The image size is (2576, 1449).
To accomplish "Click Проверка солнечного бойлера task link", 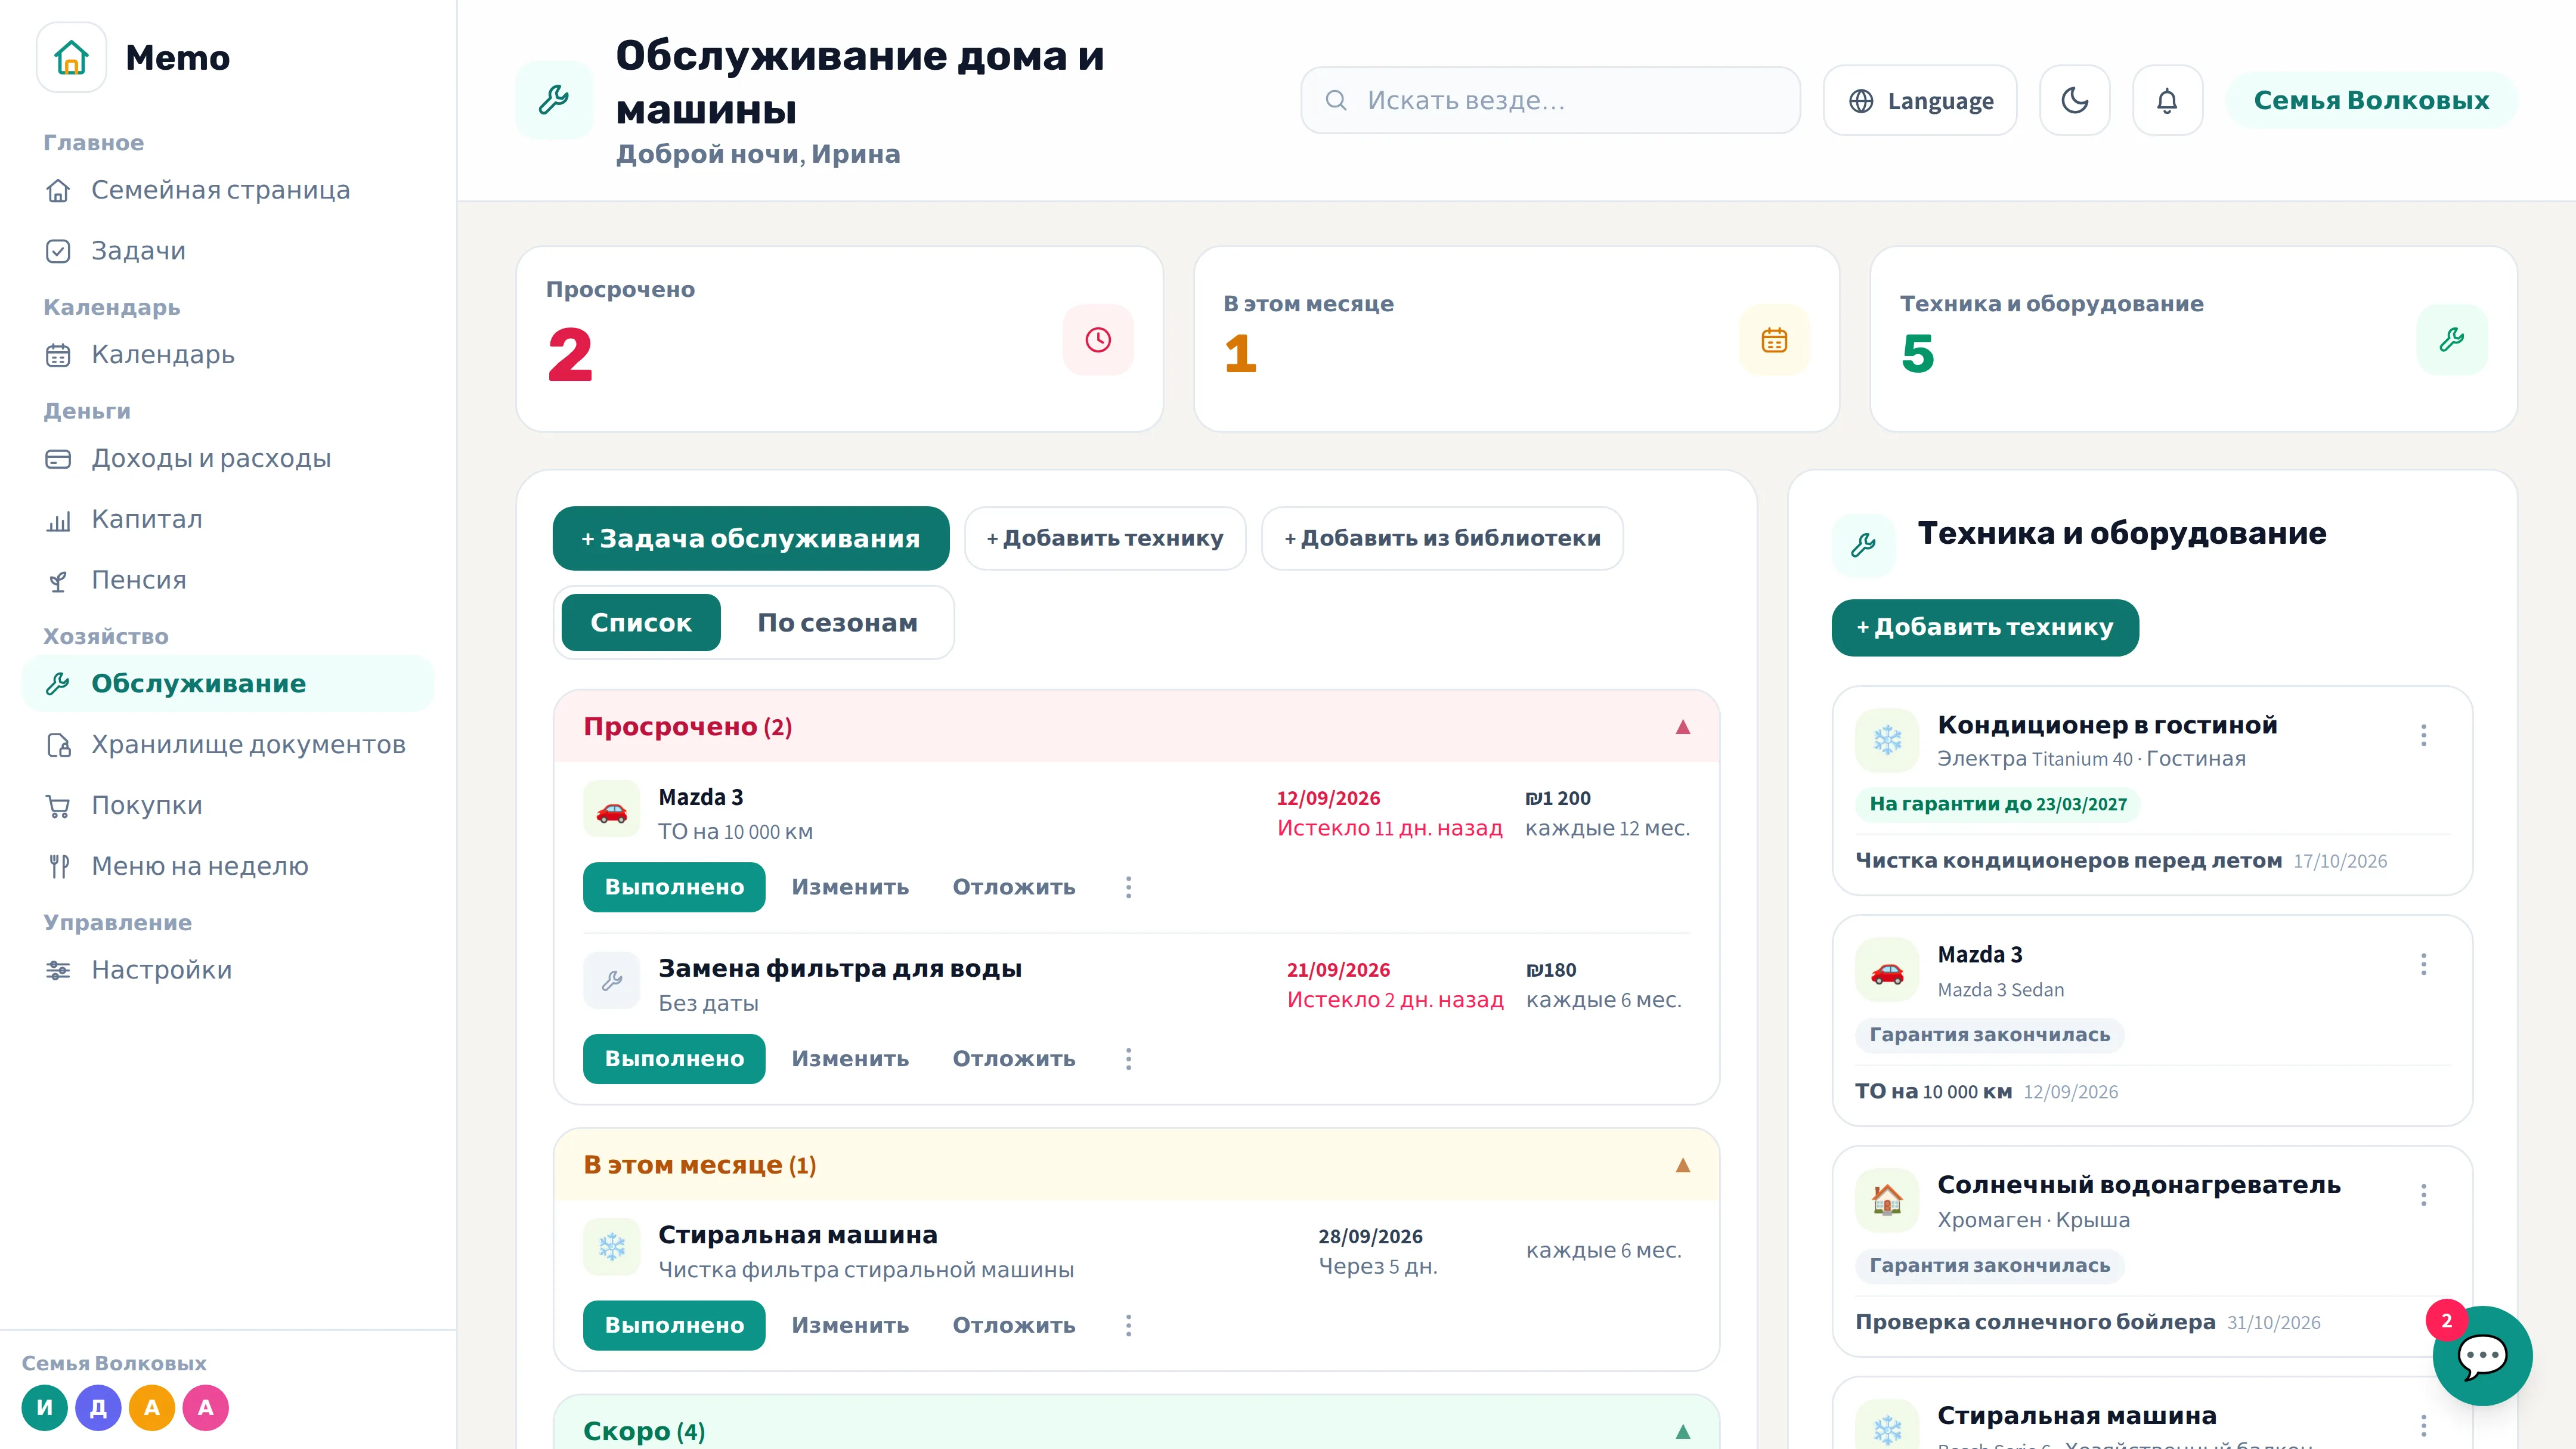I will point(2035,1322).
